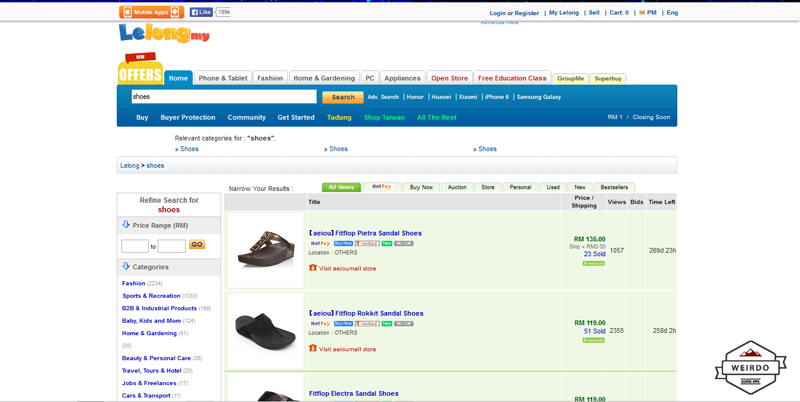Open the Shop Taiwan menu link
Screen dimensions: 800x402
click(384, 117)
